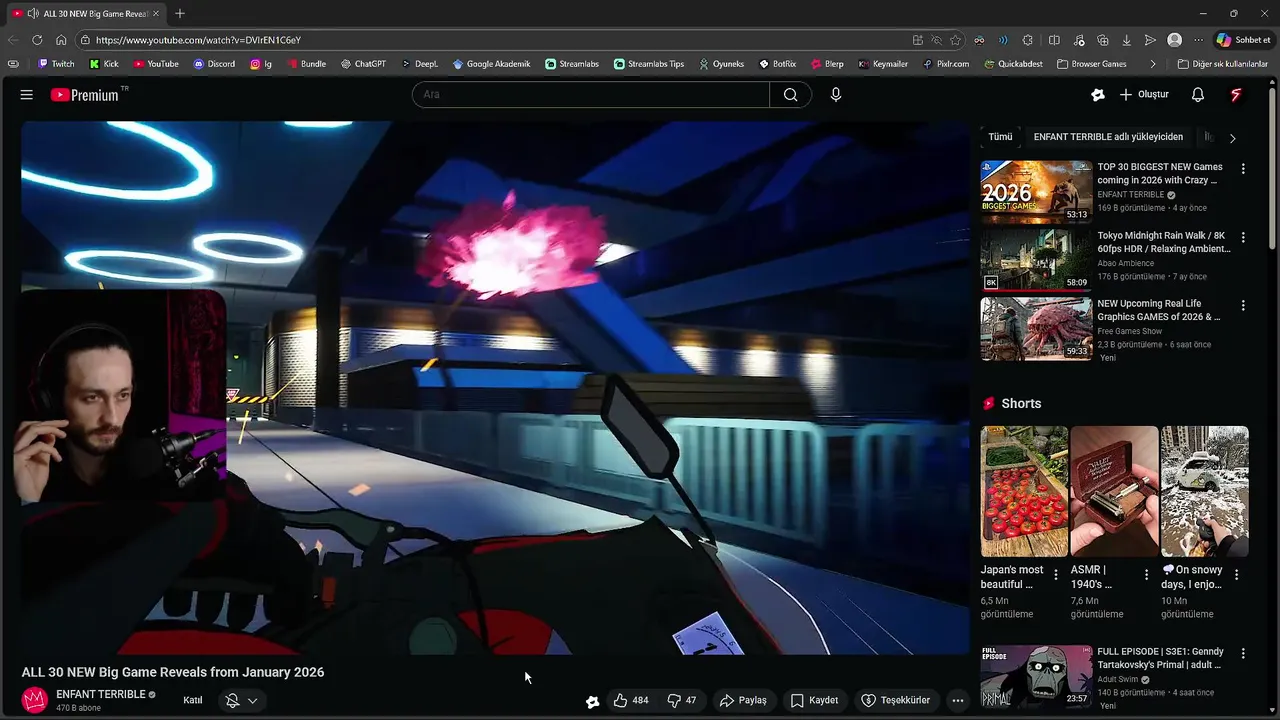Join the channel with Katıl button

[193, 700]
